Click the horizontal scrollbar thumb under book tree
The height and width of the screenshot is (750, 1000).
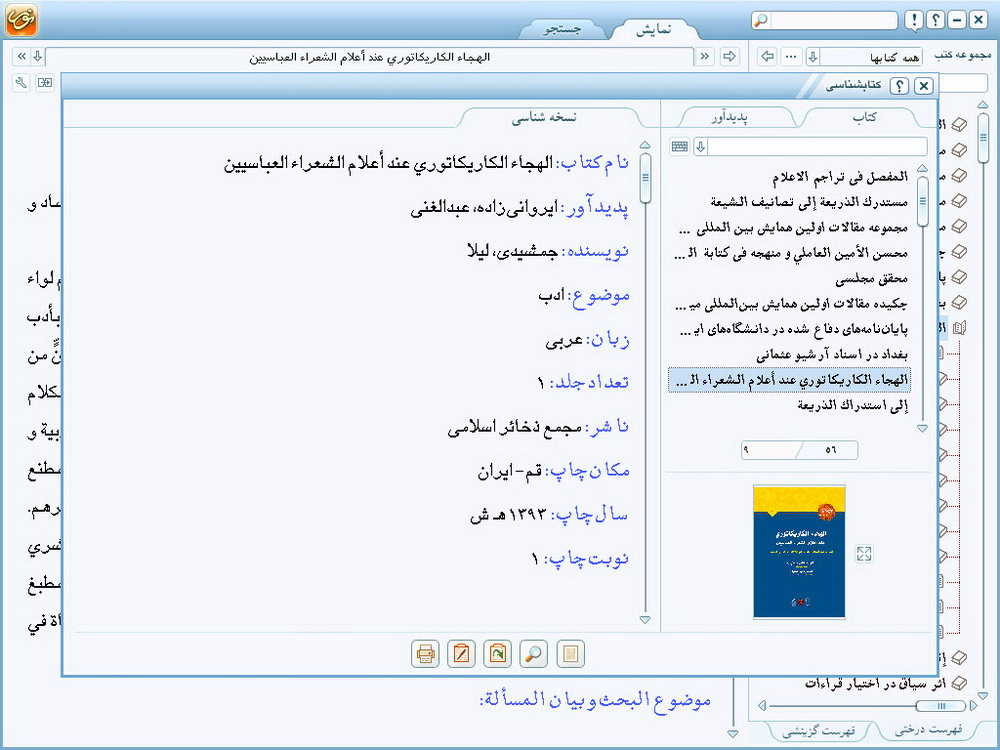(941, 705)
